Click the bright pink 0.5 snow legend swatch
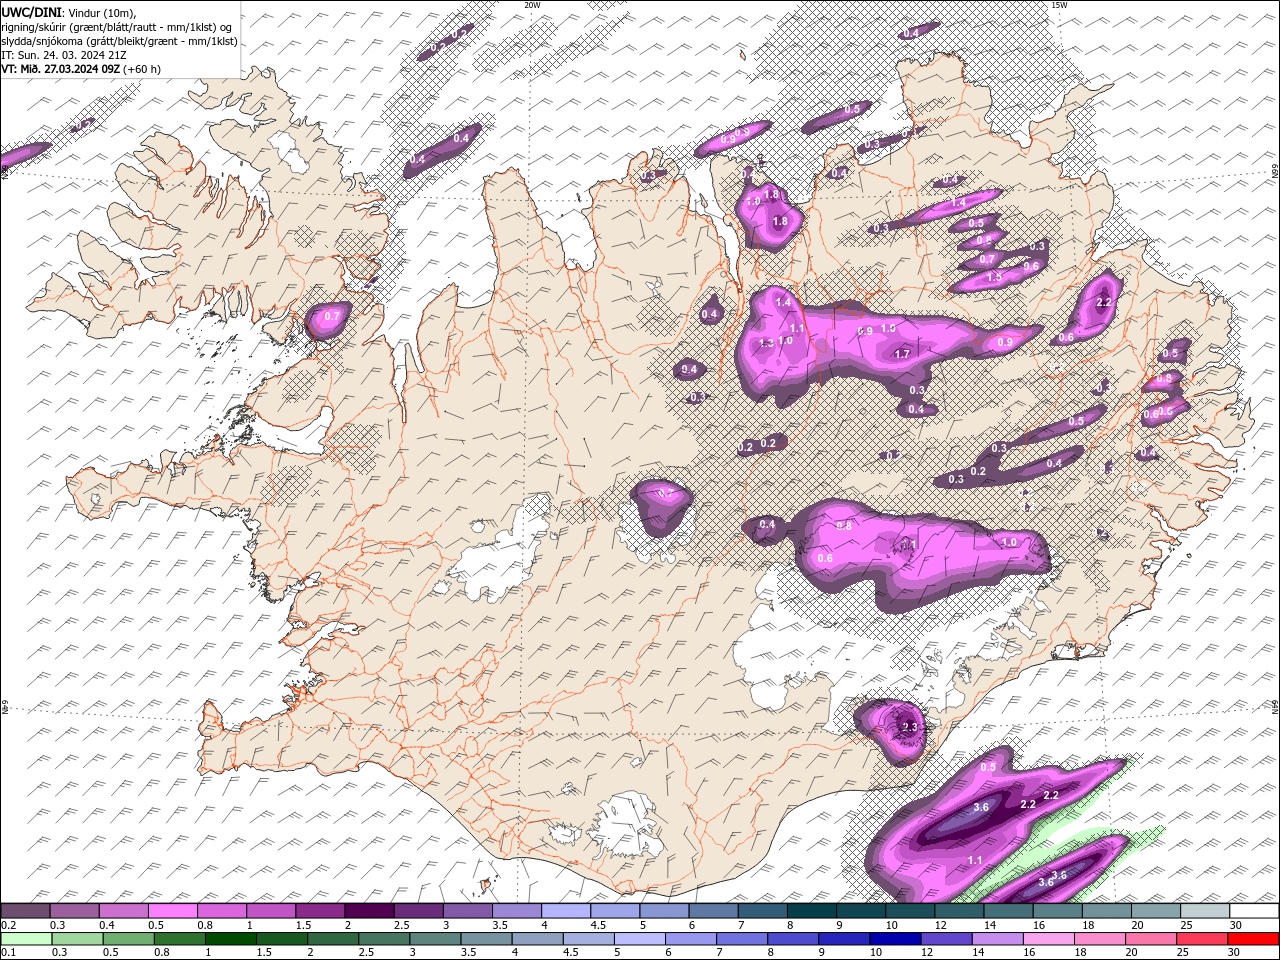The width and height of the screenshot is (1280, 960). click(x=172, y=911)
